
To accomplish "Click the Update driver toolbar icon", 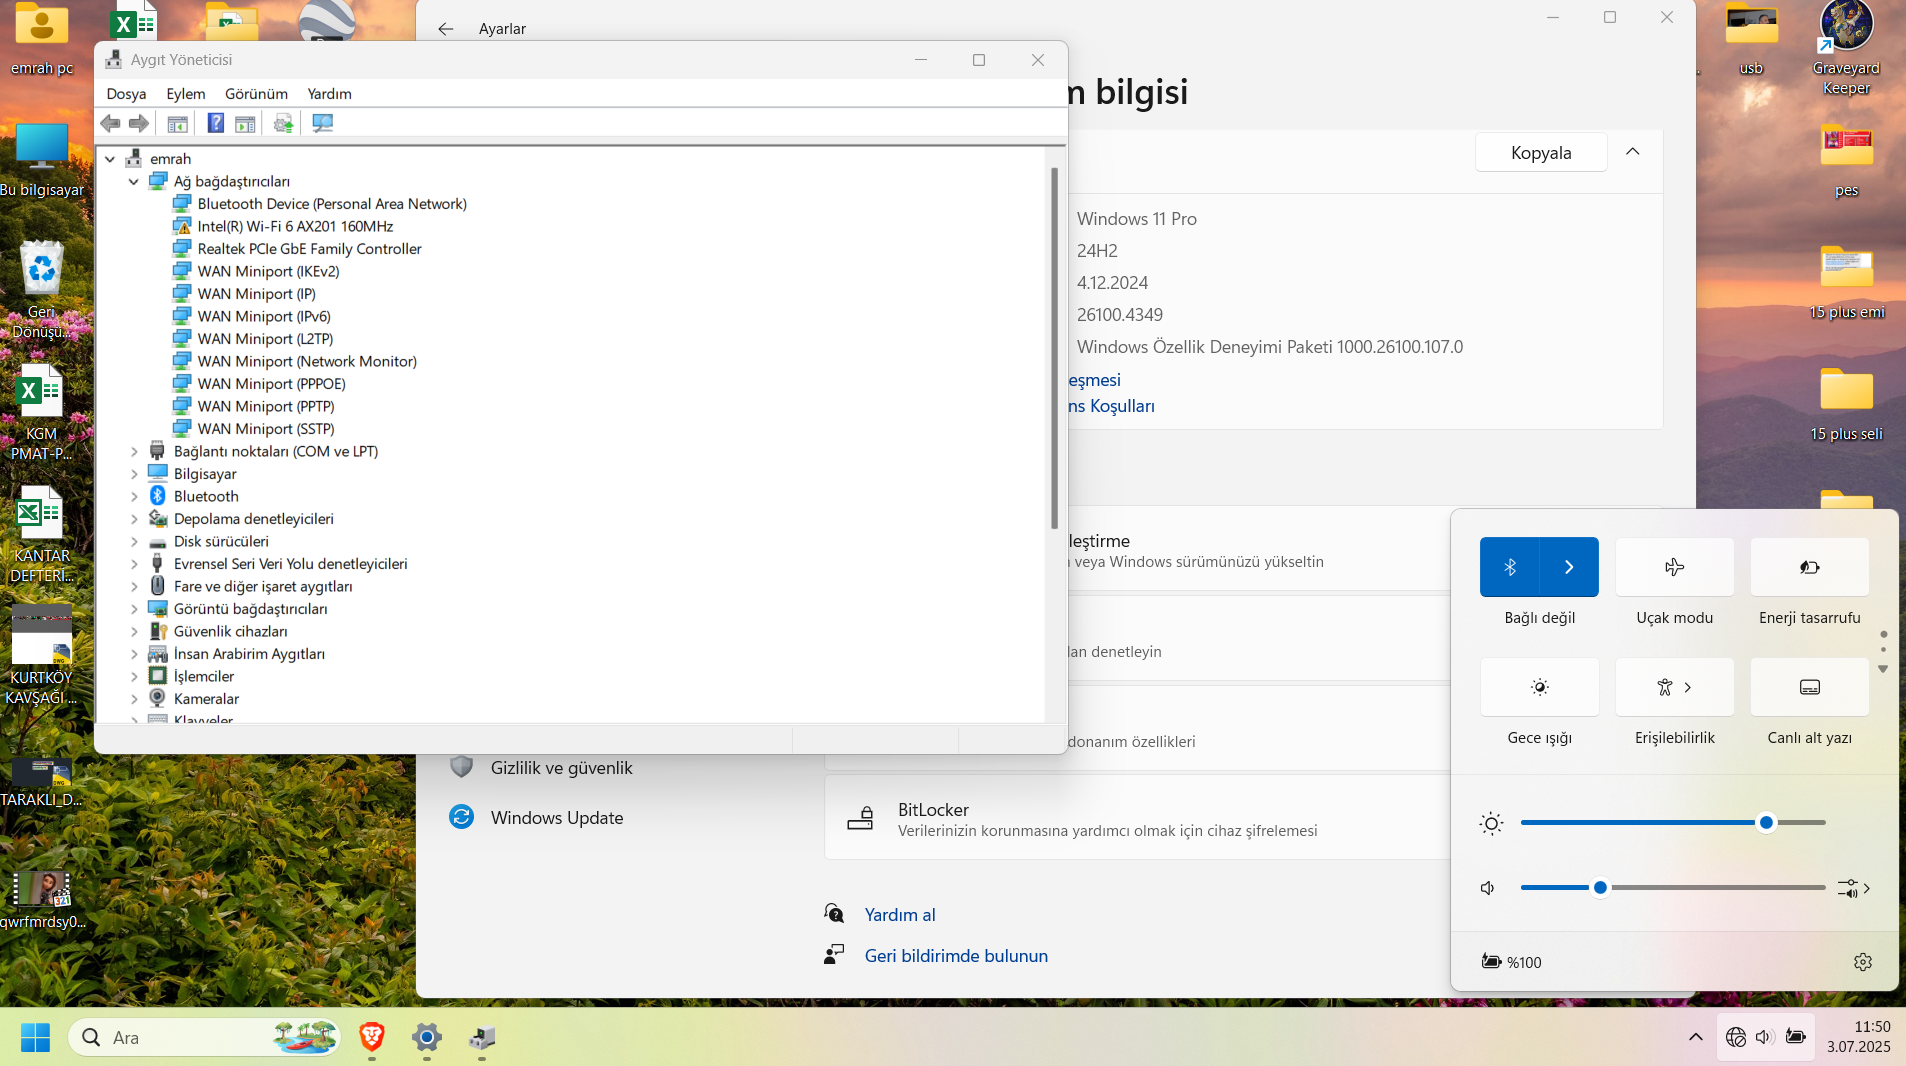I will coord(283,123).
